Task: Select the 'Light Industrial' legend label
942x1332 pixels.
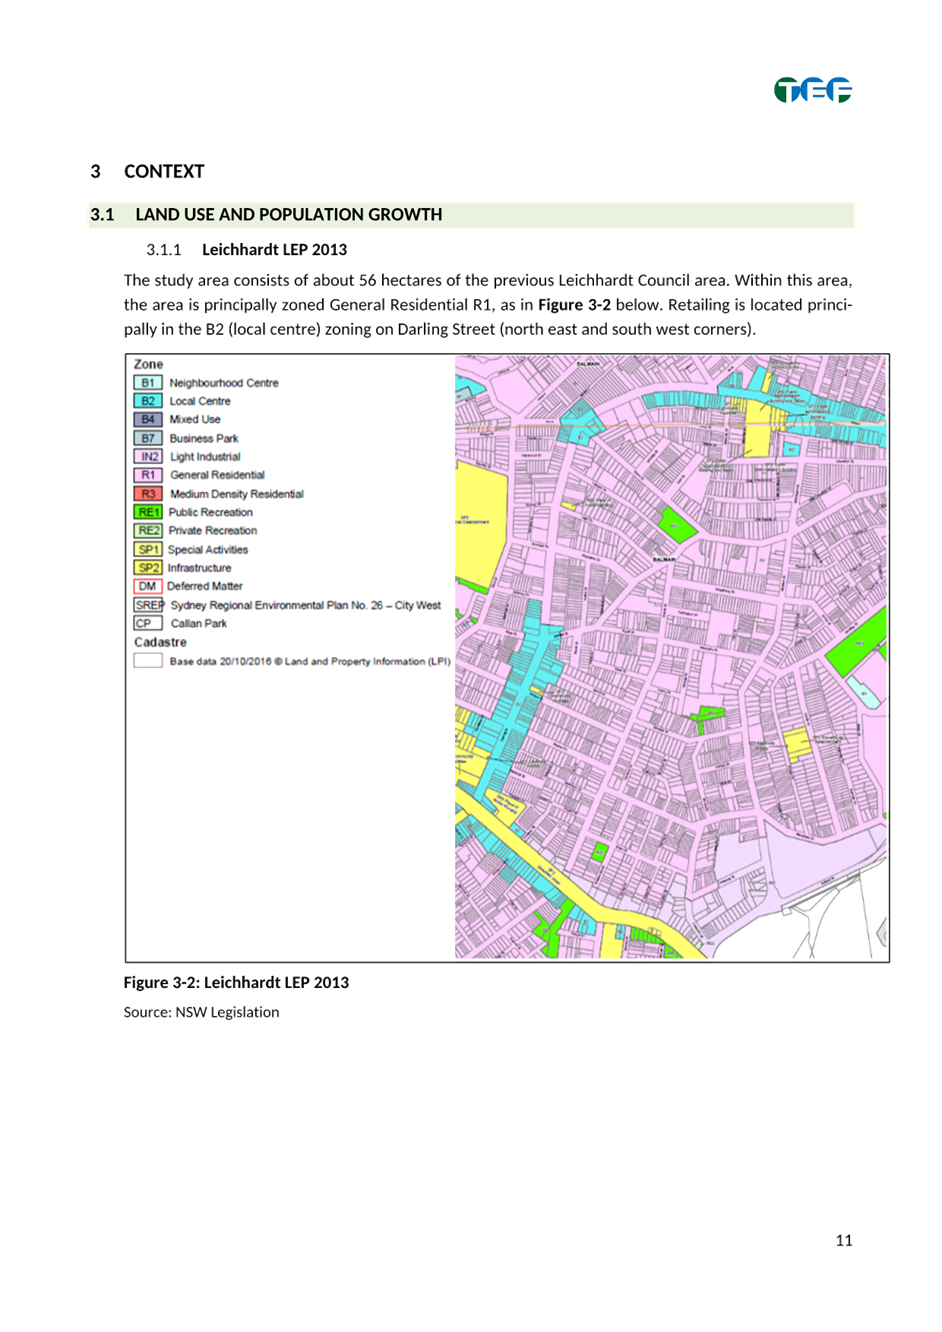Action: pyautogui.click(x=205, y=456)
